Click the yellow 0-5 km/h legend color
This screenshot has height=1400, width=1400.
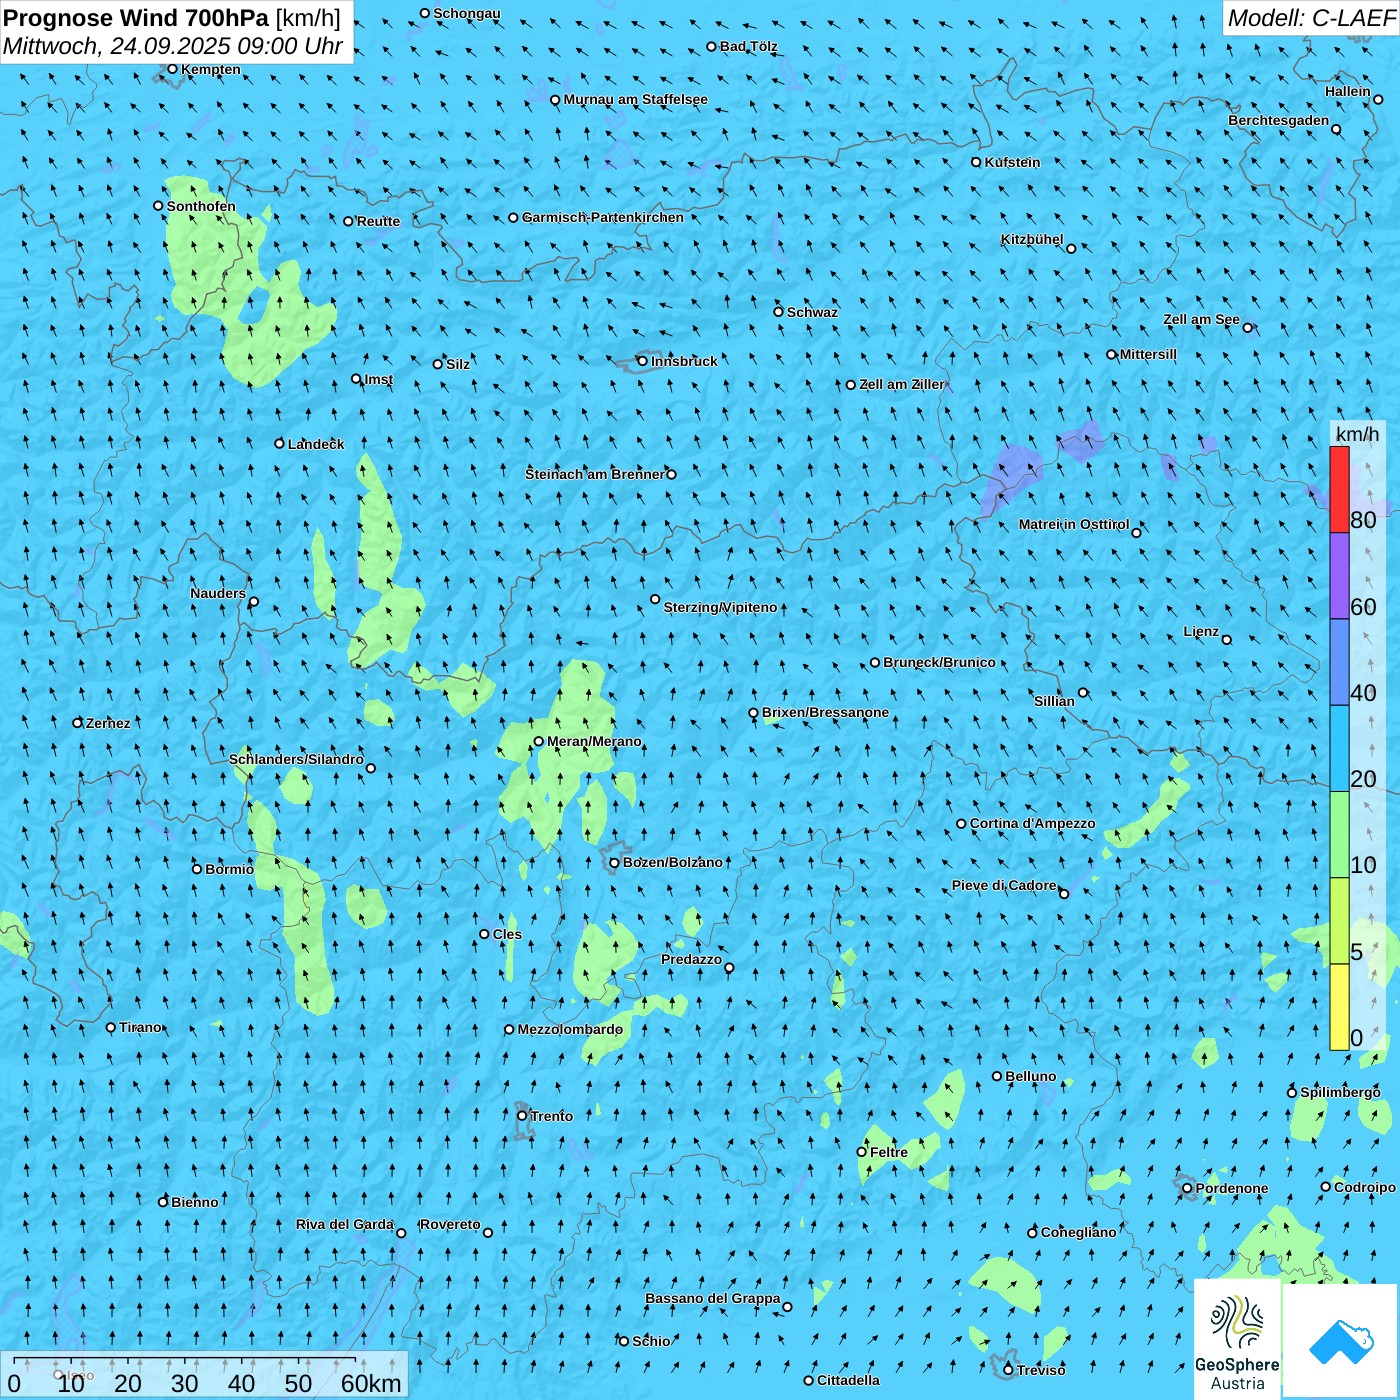point(1339,1007)
